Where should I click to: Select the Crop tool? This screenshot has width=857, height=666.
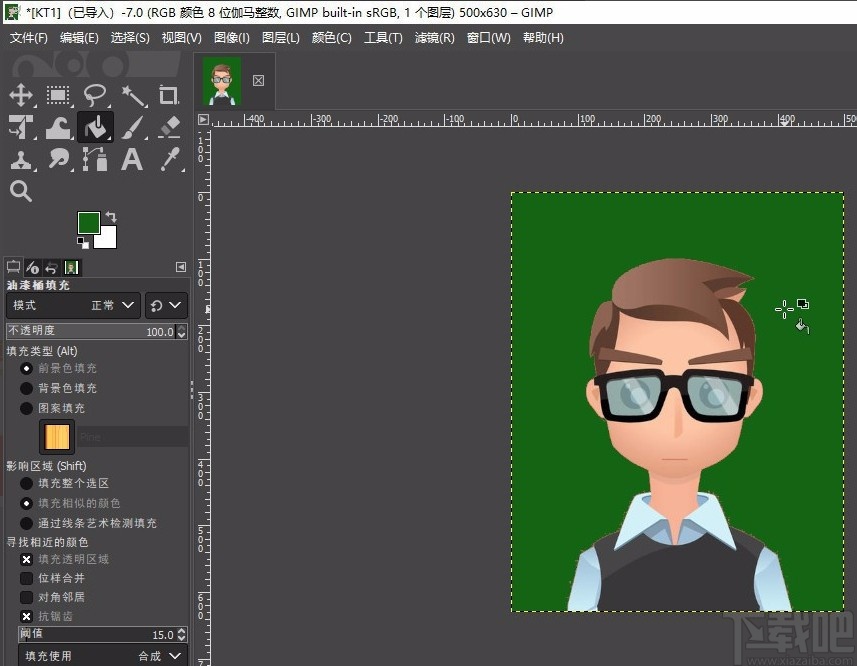point(169,96)
